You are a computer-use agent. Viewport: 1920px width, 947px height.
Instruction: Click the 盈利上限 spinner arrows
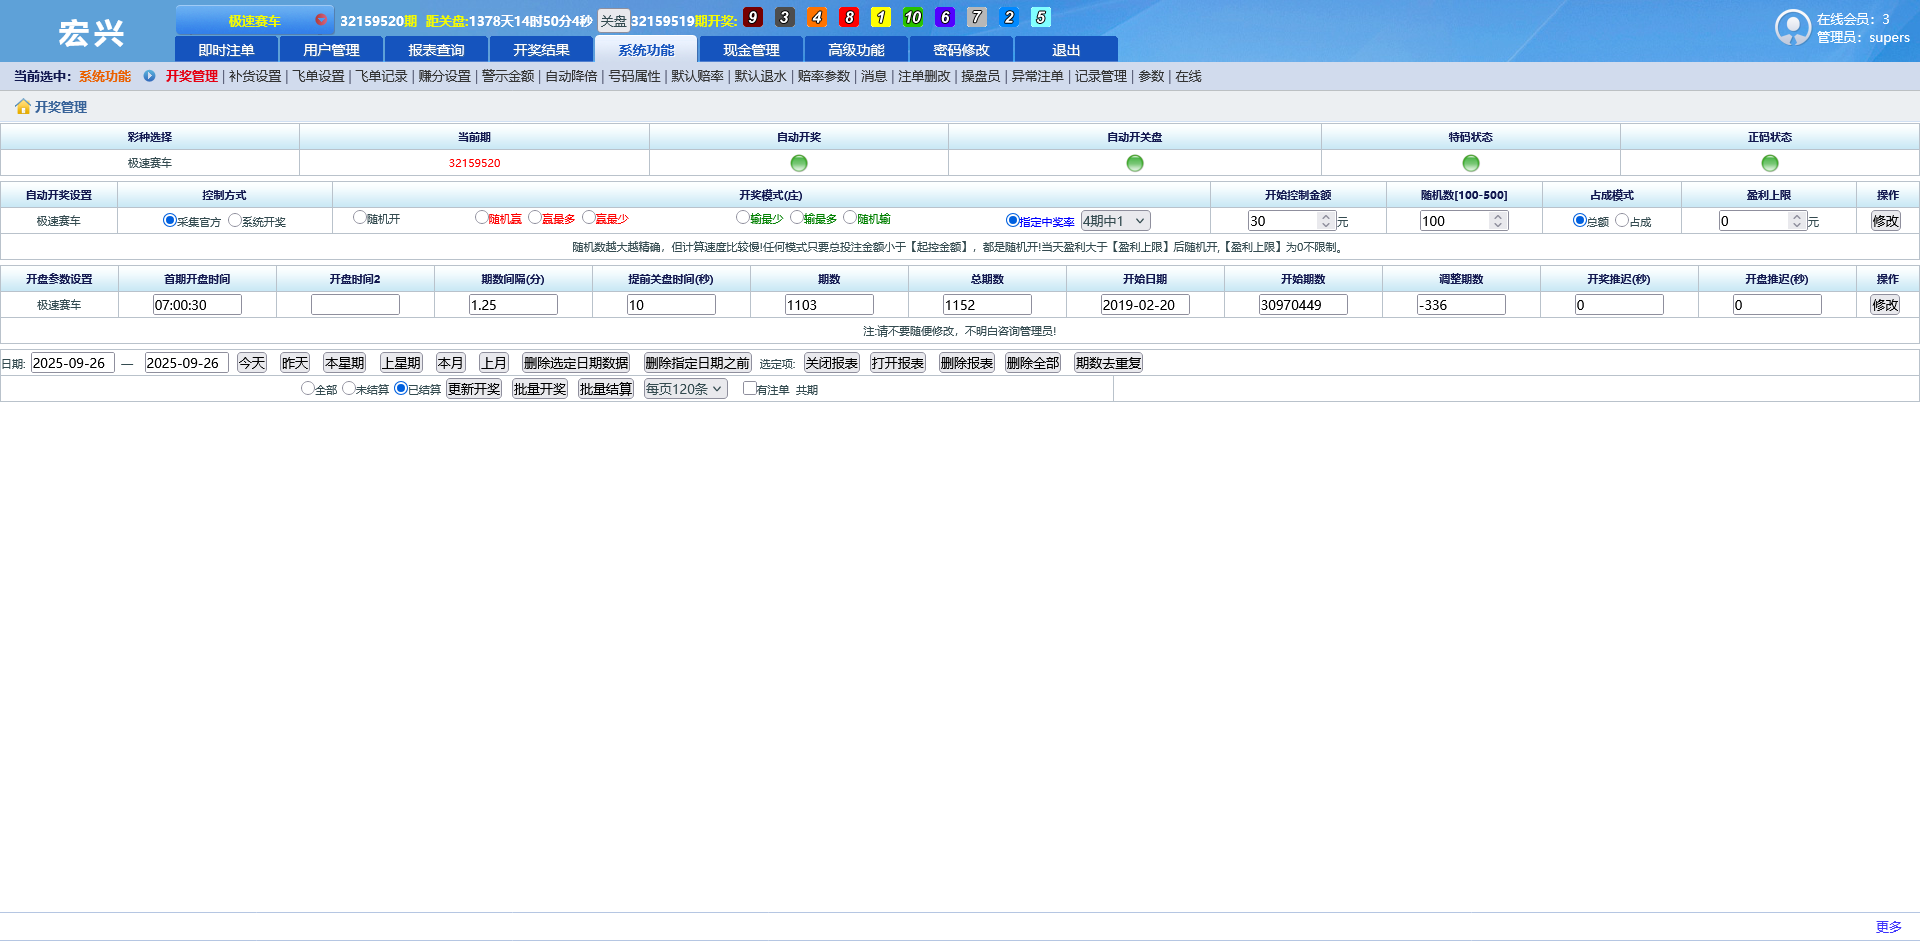[1797, 221]
